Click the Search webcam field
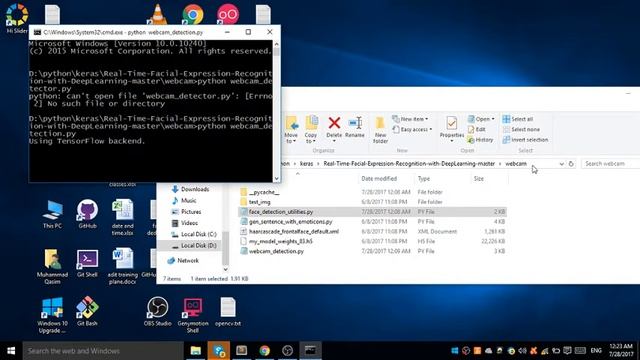 [610, 164]
